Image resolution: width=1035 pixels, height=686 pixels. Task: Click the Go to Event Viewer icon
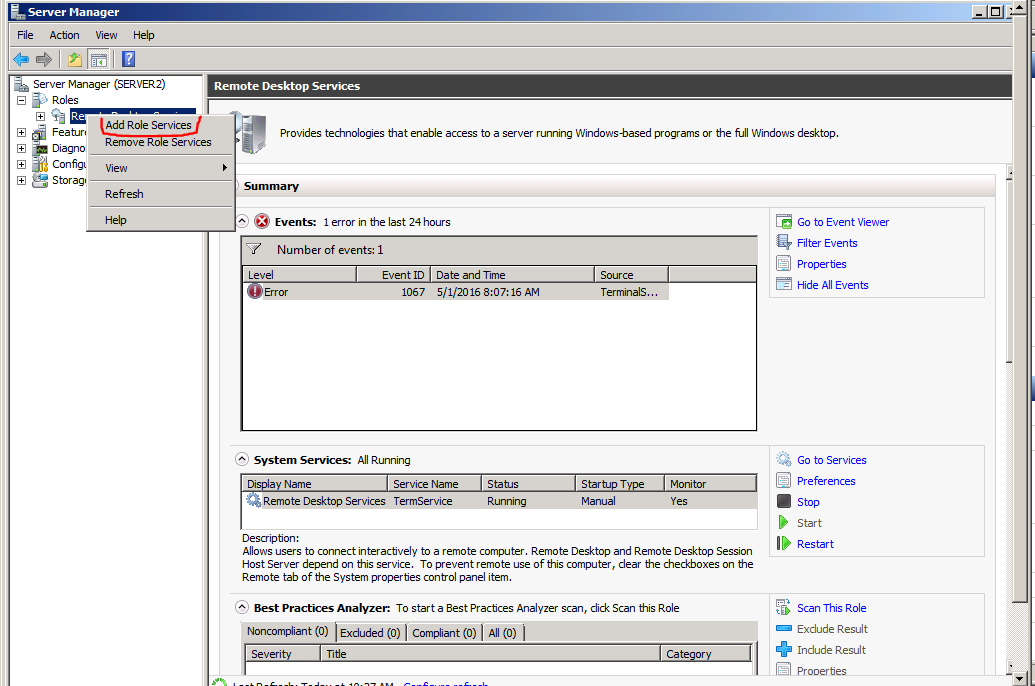click(784, 222)
